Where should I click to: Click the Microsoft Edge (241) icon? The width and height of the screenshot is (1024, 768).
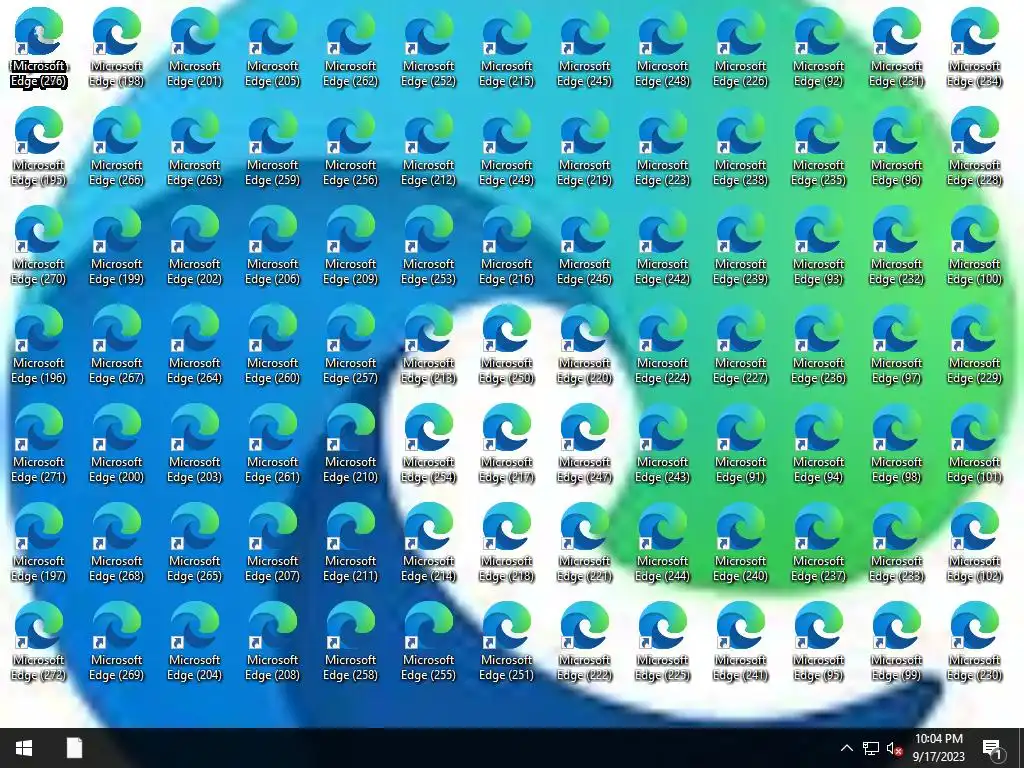(740, 642)
